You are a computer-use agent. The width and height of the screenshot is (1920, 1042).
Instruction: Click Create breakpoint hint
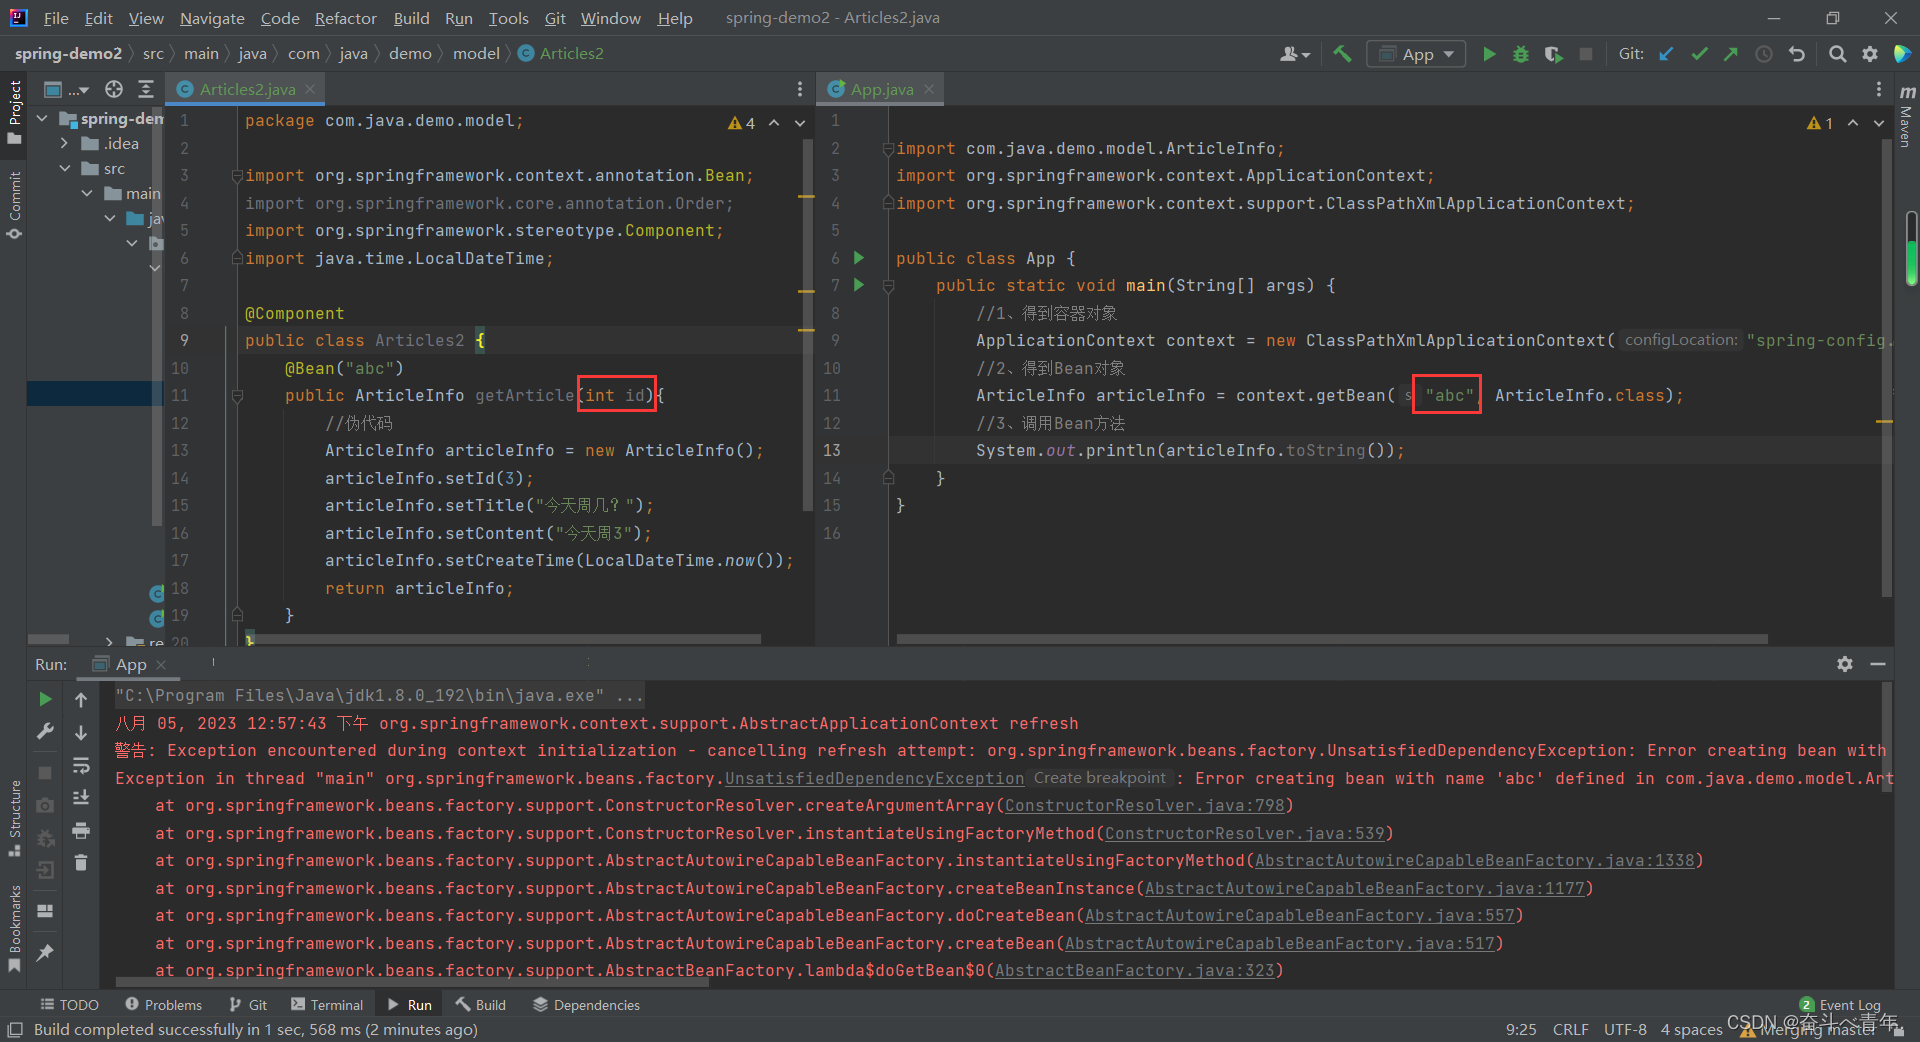[1100, 778]
